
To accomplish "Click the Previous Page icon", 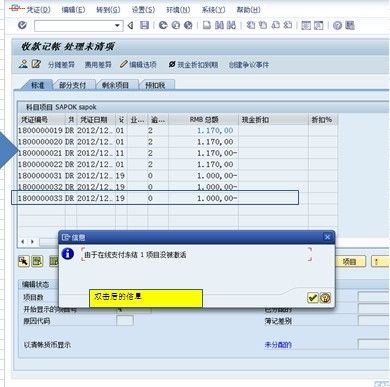I will click(x=263, y=25).
